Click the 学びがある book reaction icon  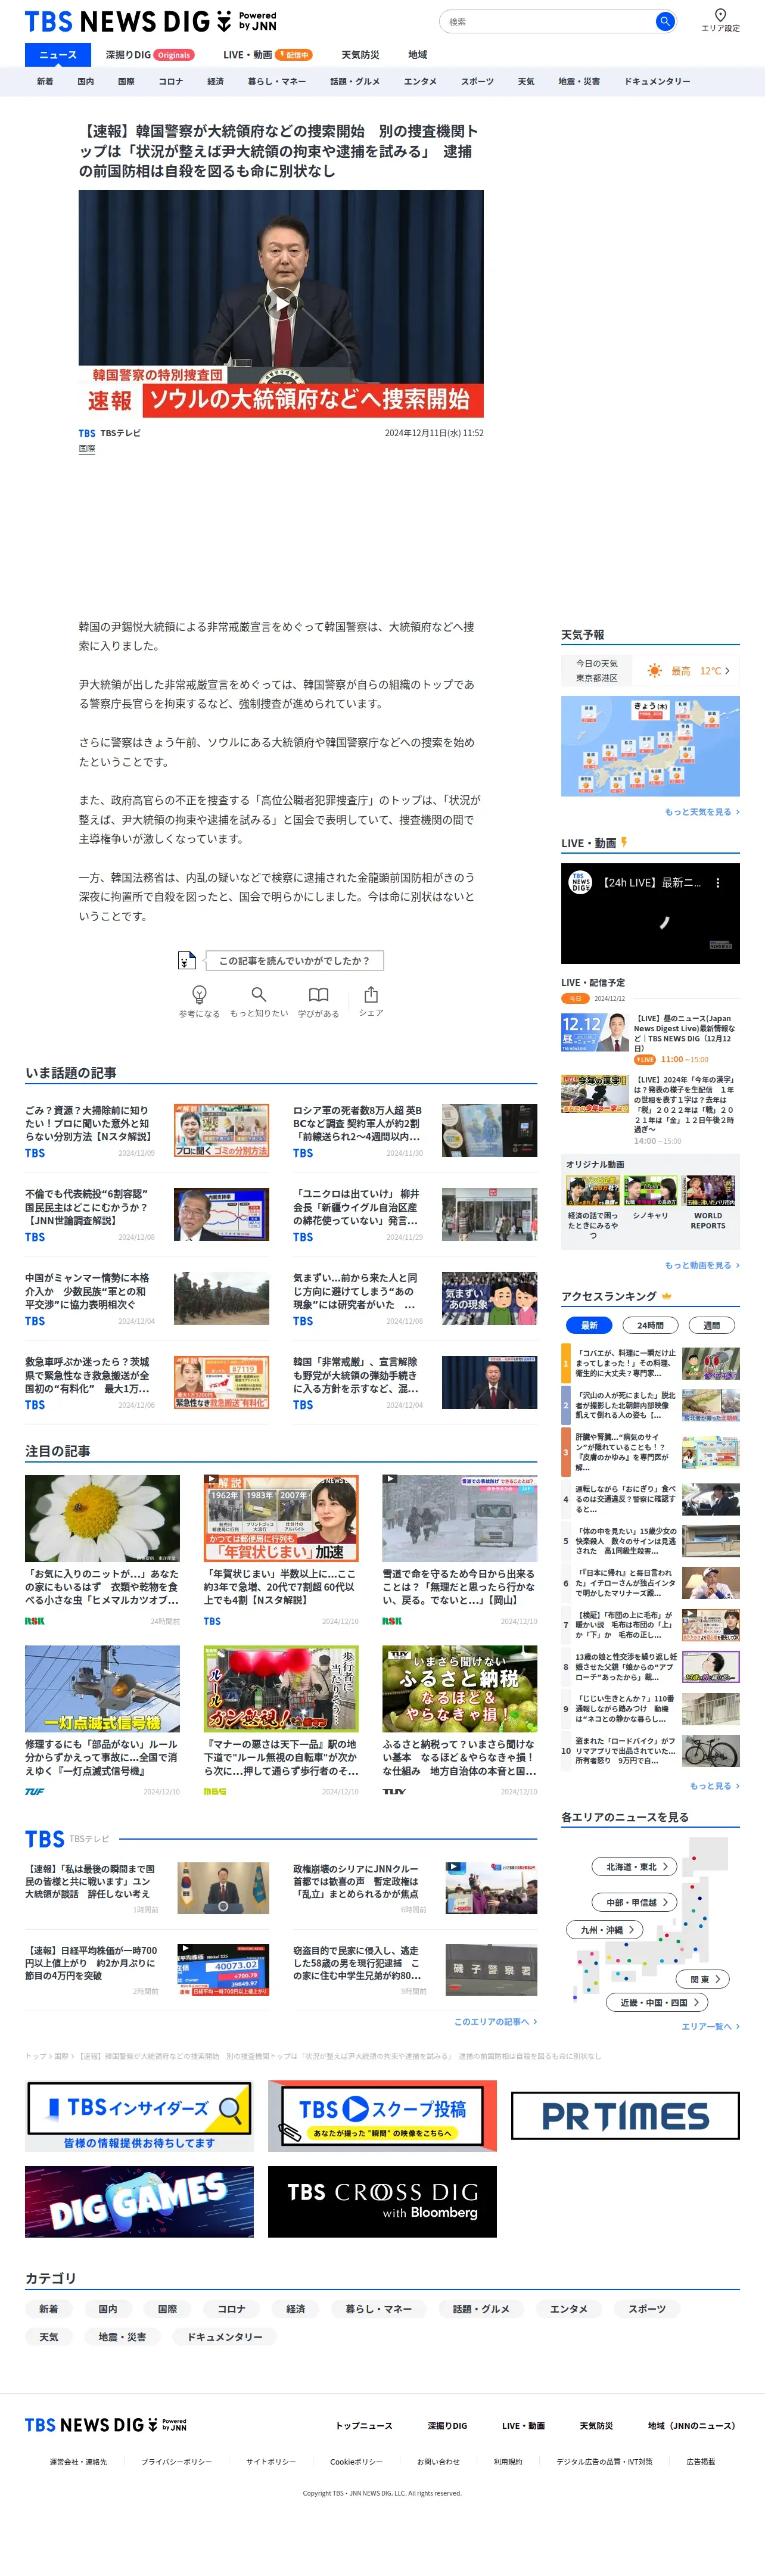[x=318, y=994]
